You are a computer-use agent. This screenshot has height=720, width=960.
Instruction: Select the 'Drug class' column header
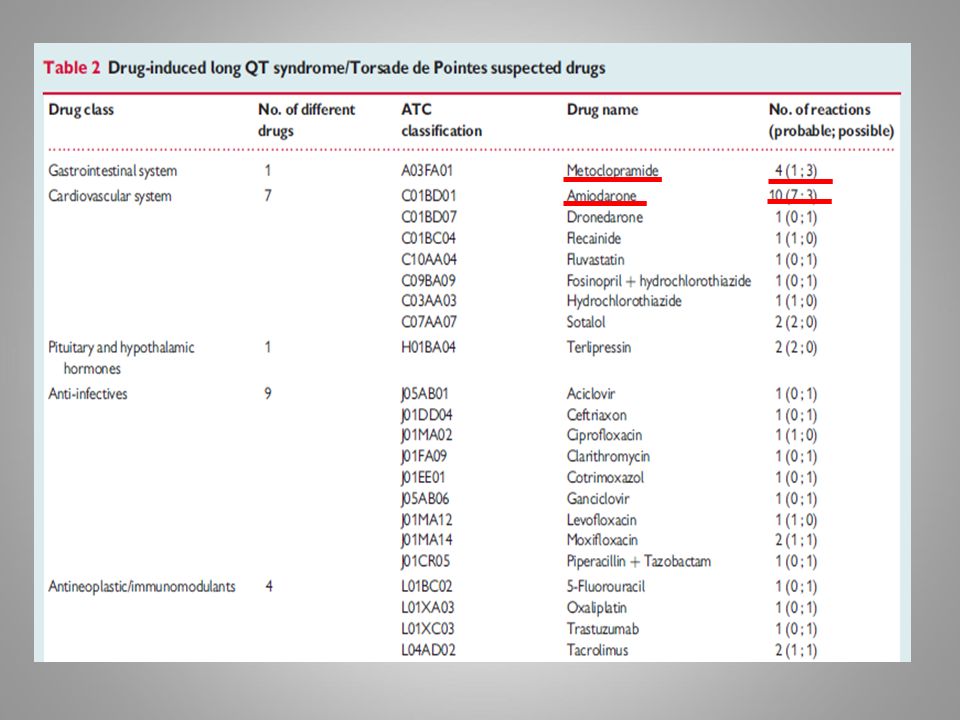coord(81,110)
